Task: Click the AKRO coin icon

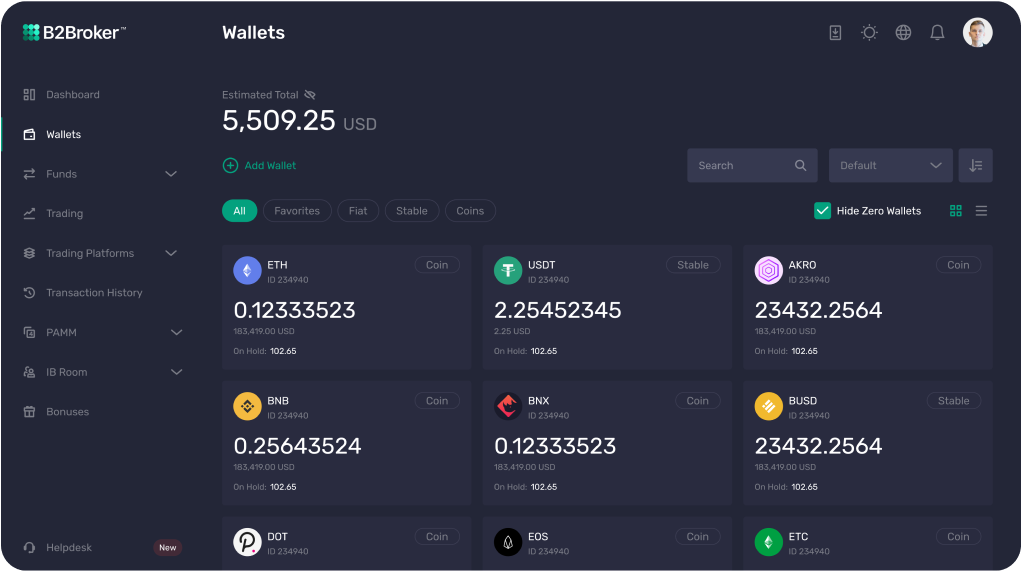Action: [768, 270]
